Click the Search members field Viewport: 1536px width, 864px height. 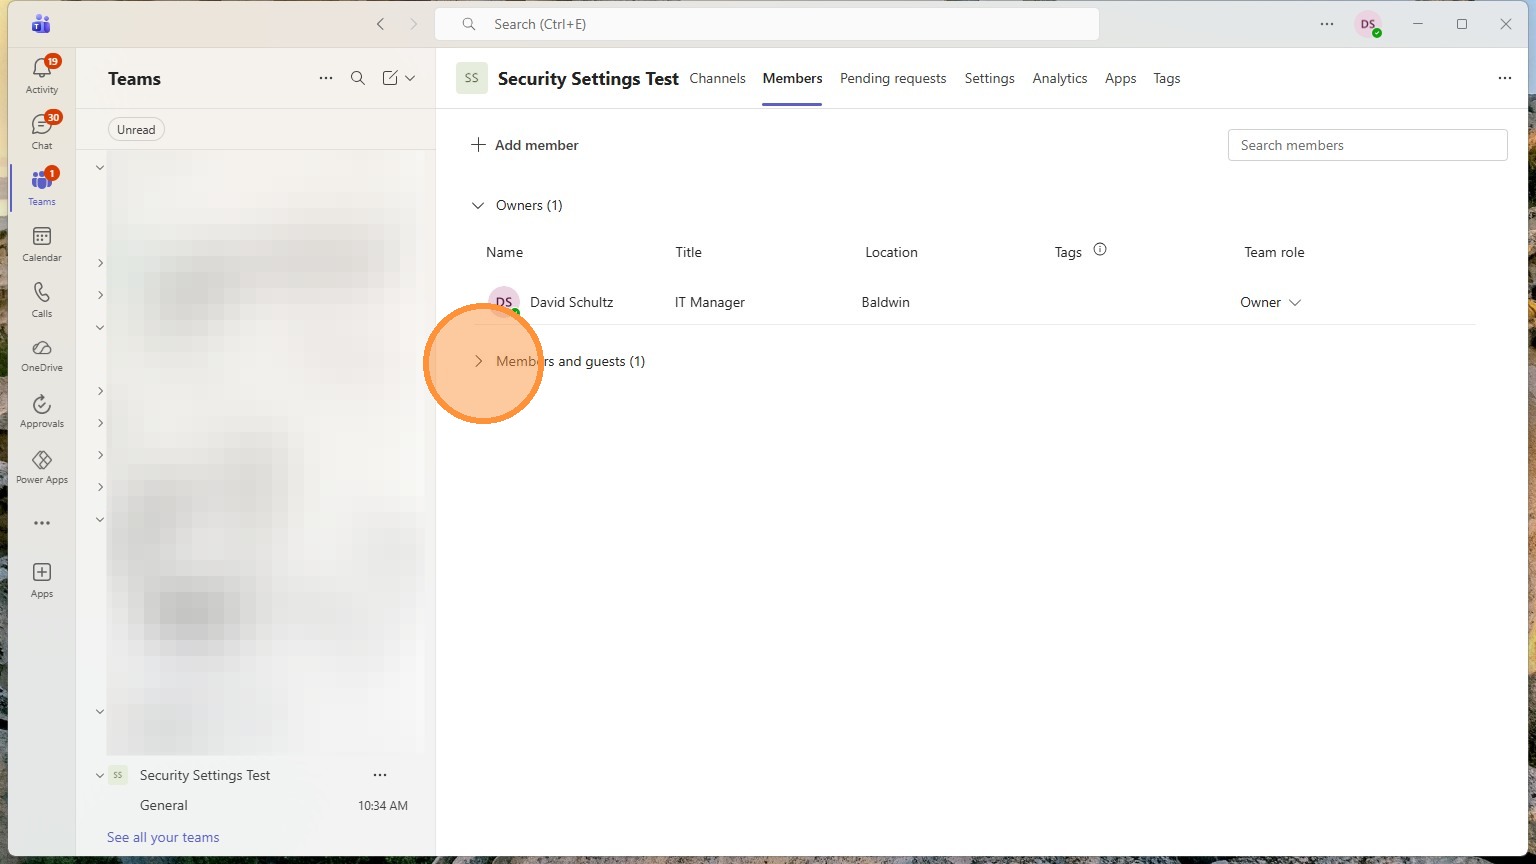(1367, 145)
